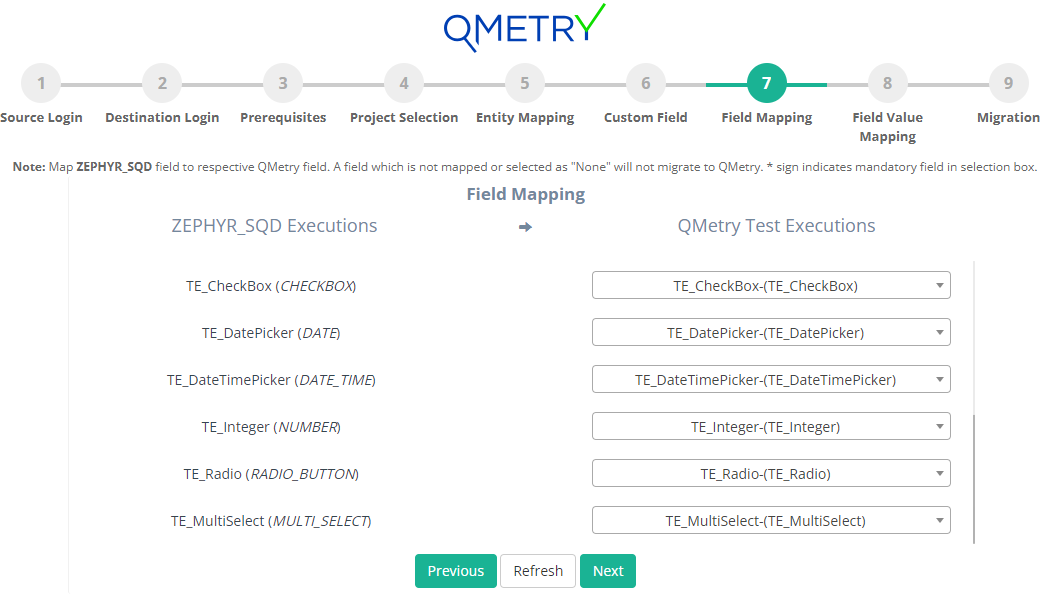Open the TE_DateTimePicker mapping dropdown
The height and width of the screenshot is (598, 1046).
771,380
